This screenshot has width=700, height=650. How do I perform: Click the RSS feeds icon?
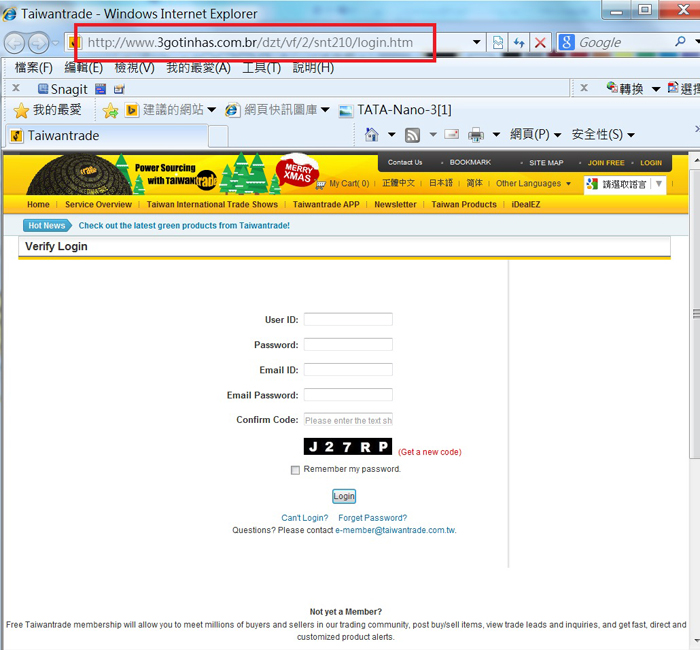tap(411, 135)
